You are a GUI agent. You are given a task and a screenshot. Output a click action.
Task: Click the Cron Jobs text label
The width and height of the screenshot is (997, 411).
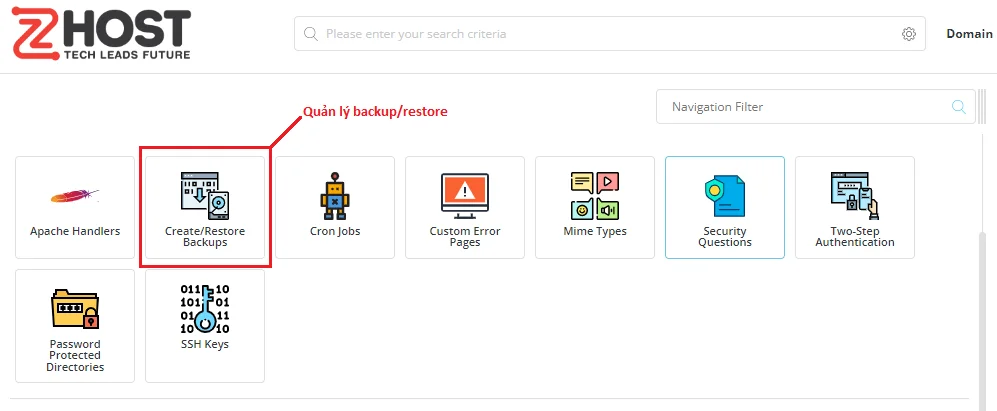coord(335,231)
